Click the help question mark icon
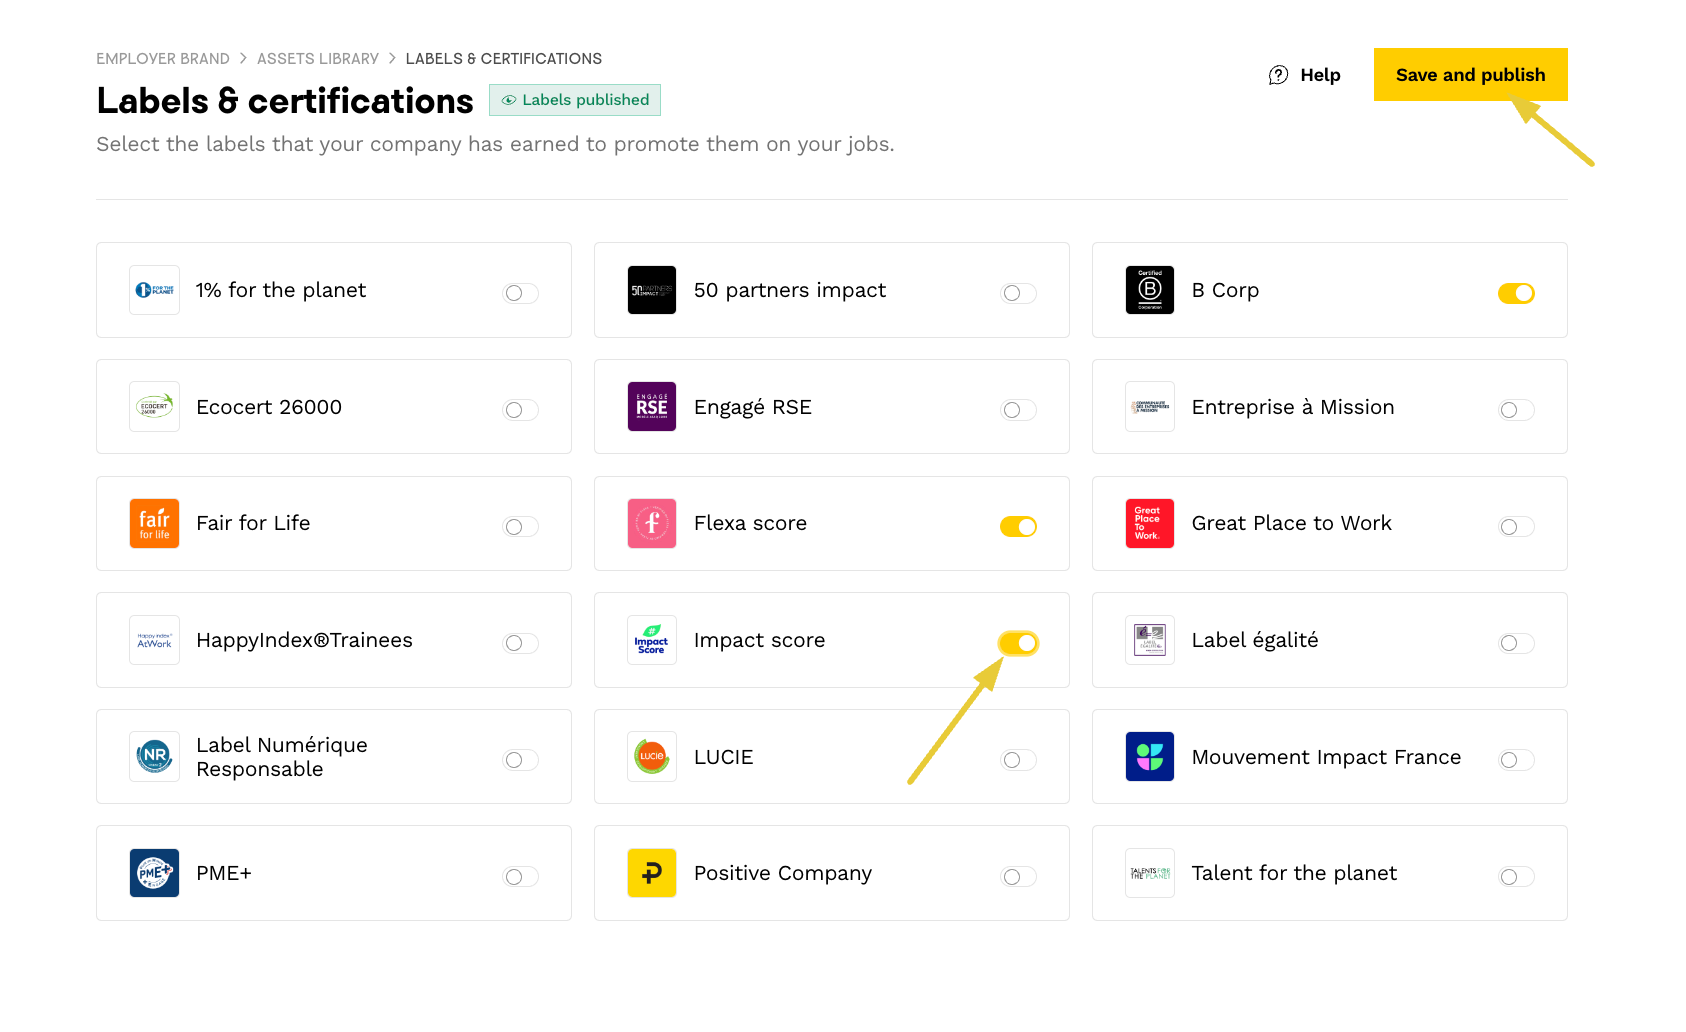Screen dimensions: 1686x1032 point(1278,75)
